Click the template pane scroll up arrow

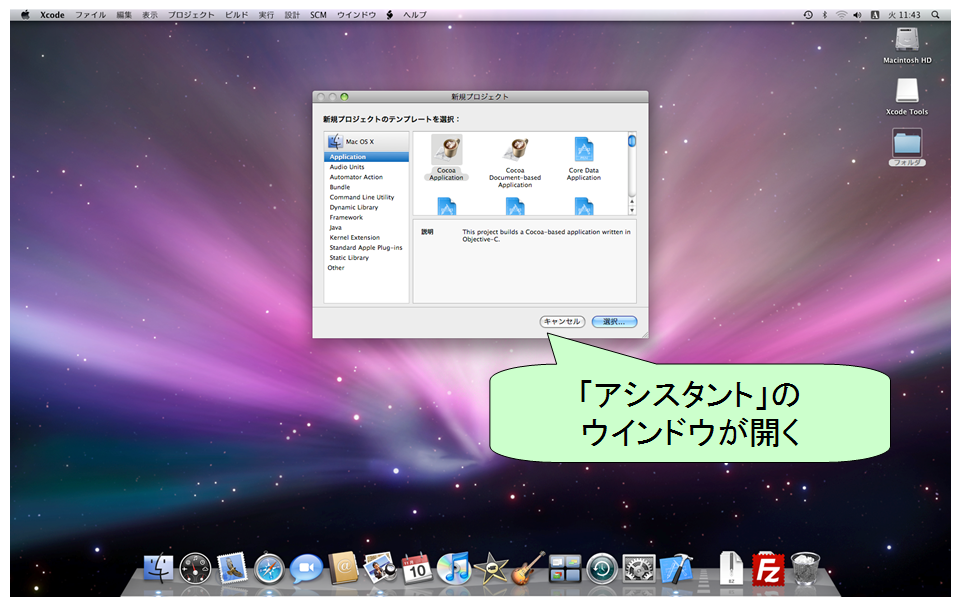(x=632, y=202)
